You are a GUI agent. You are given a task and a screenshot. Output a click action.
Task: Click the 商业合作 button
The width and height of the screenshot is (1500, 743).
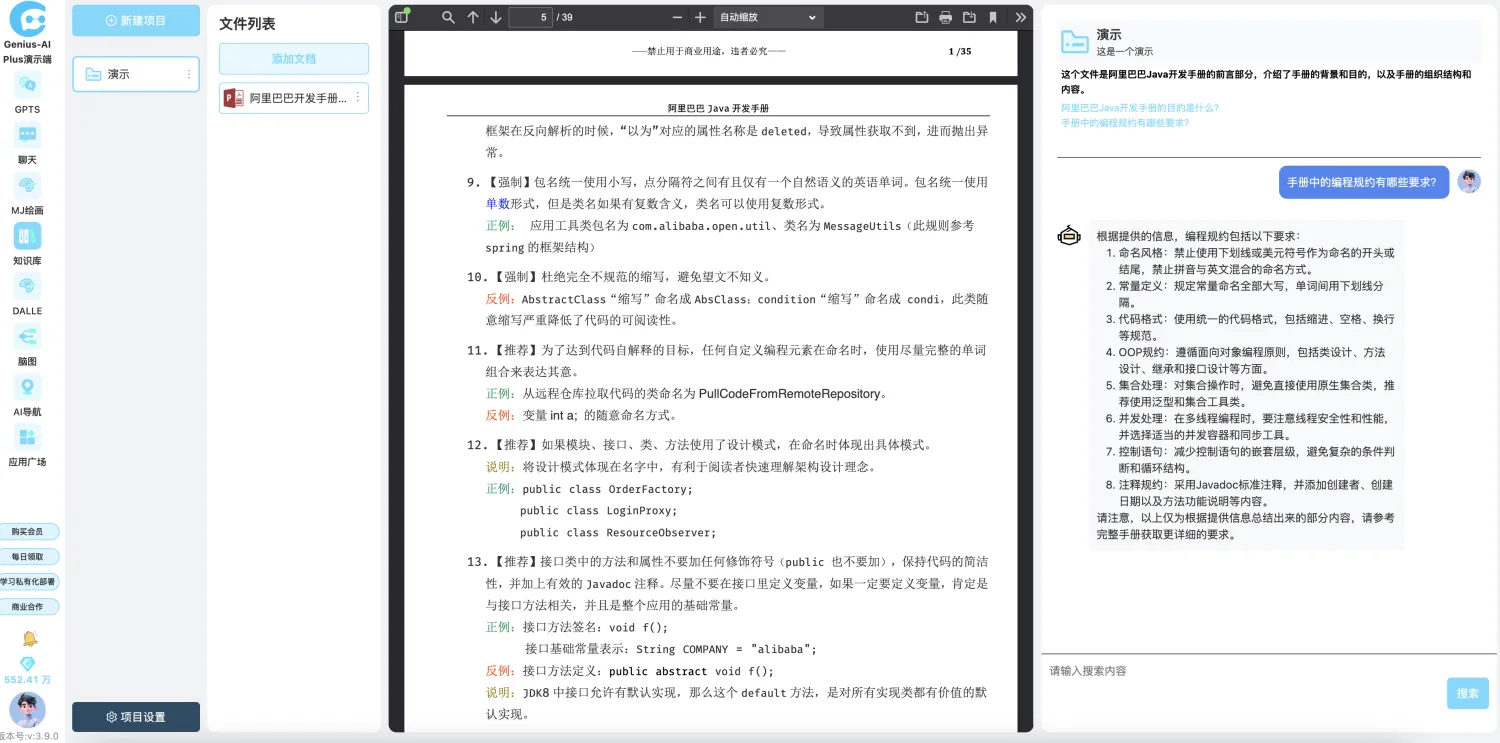pyautogui.click(x=28, y=606)
